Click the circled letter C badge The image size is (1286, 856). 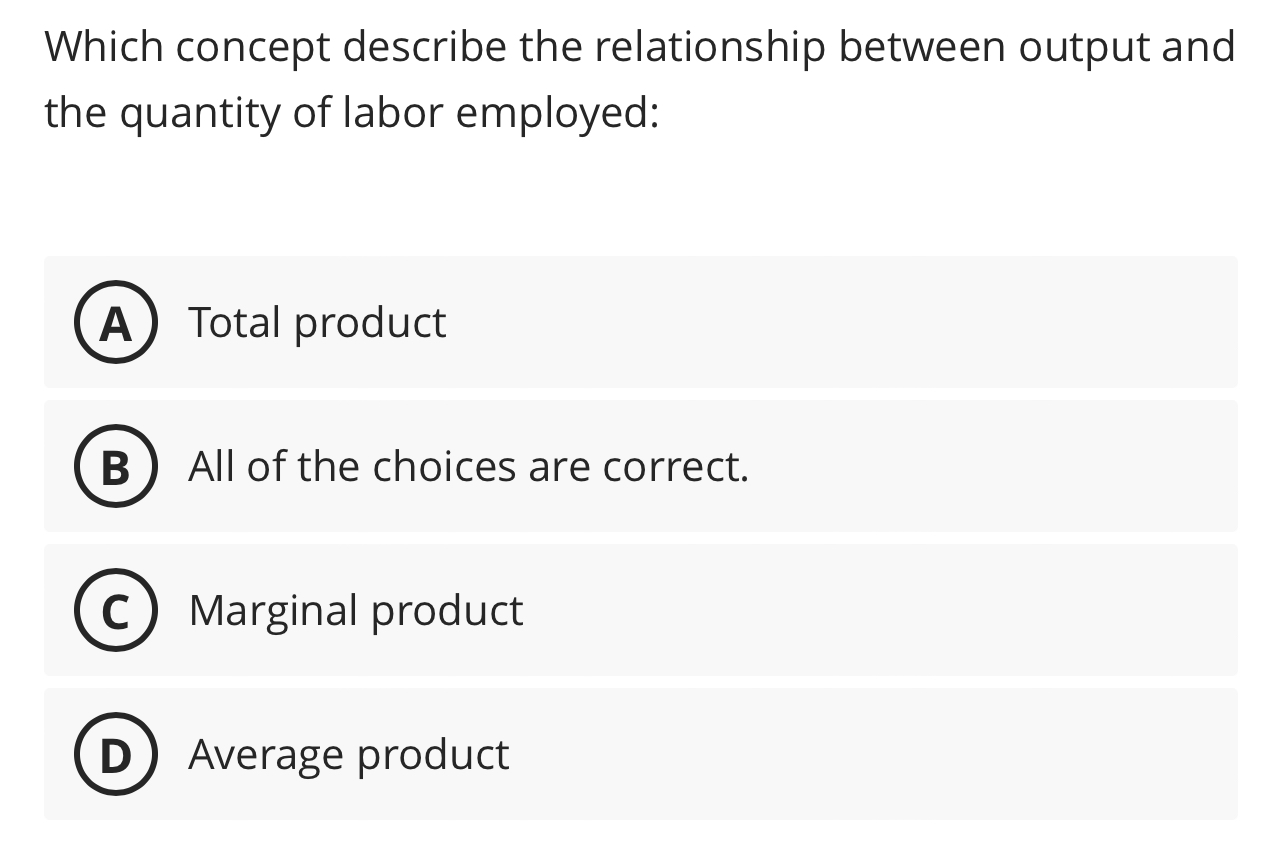coord(115,610)
